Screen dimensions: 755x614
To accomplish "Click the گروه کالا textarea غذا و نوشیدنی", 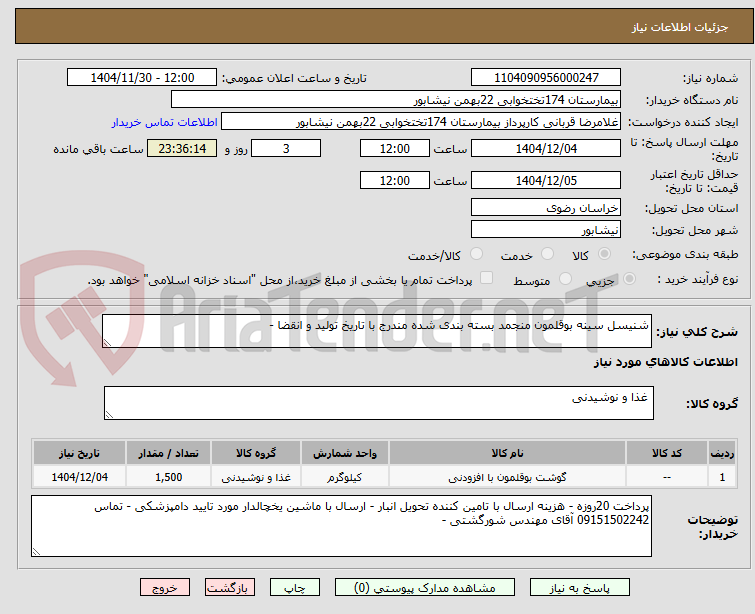I will point(379,403).
